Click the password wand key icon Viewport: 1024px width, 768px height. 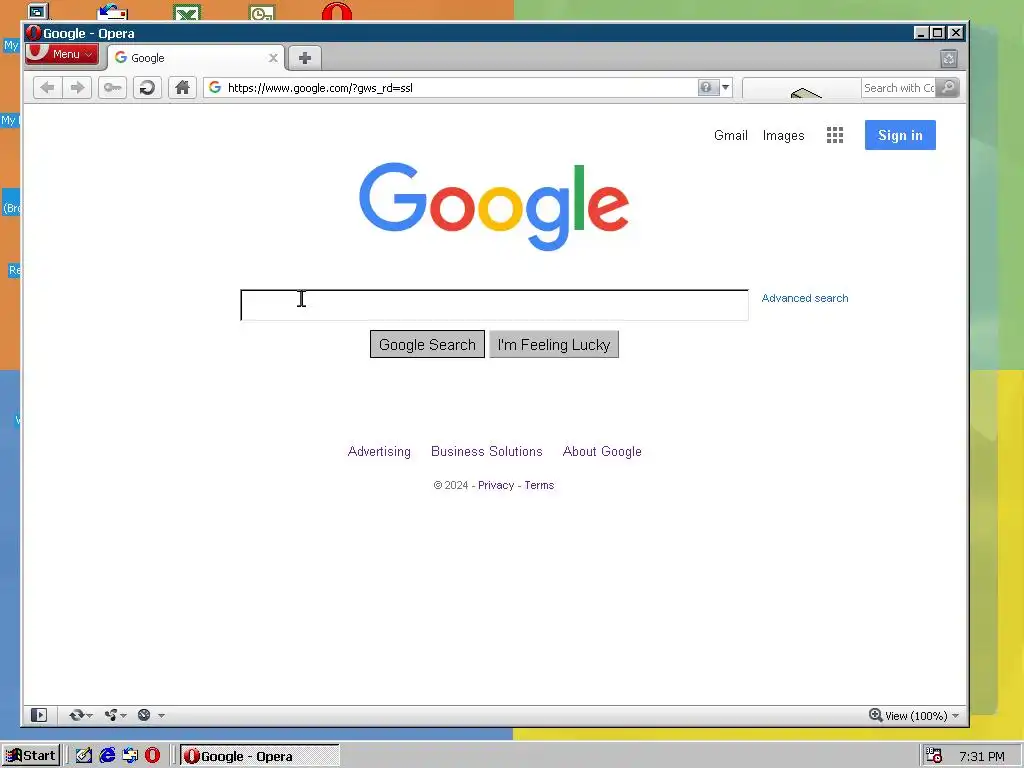112,88
